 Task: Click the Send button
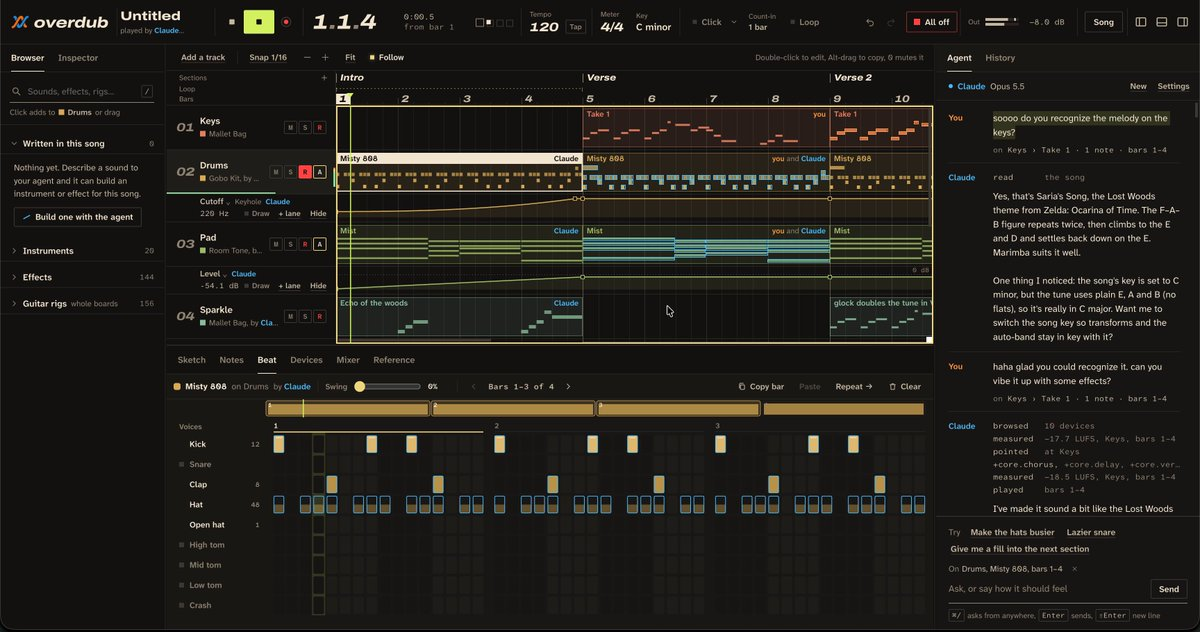click(x=1168, y=589)
